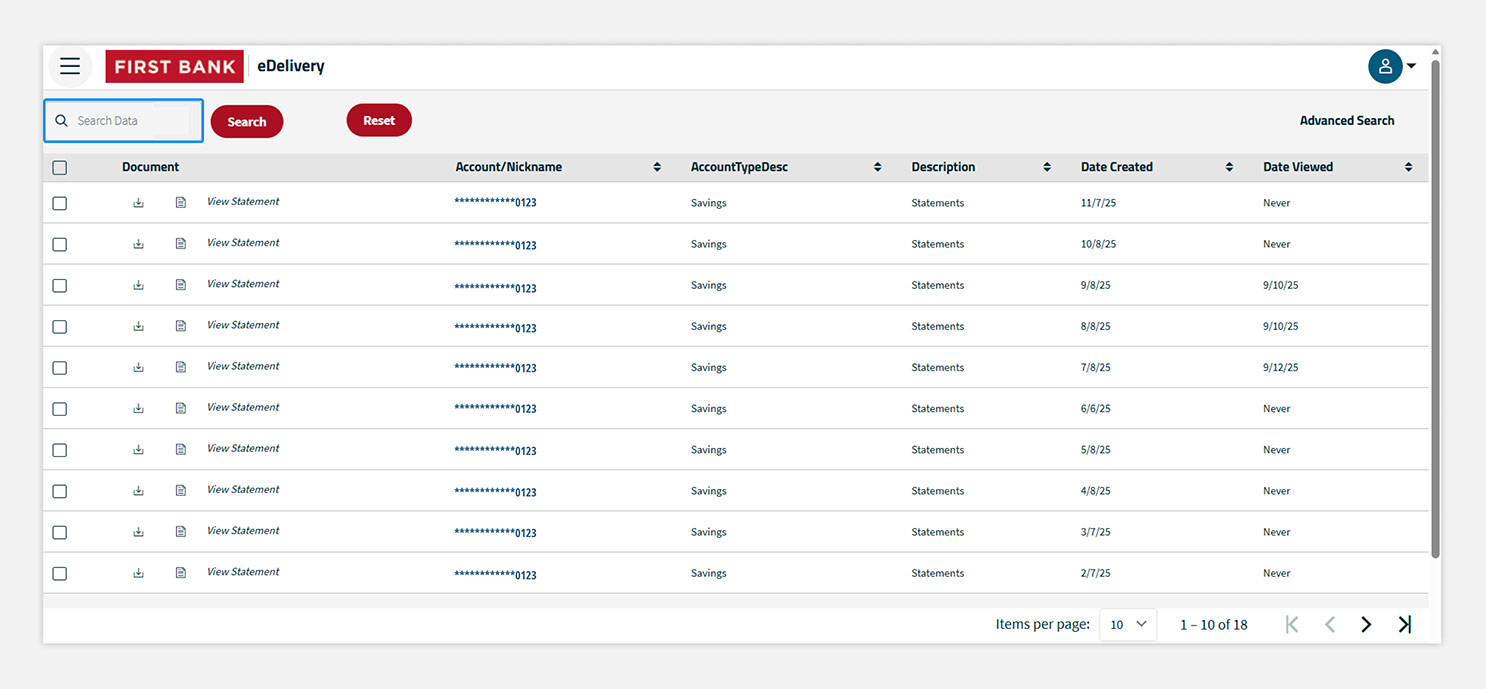Click the First Bank logo
This screenshot has height=689, width=1486.
[x=174, y=67]
